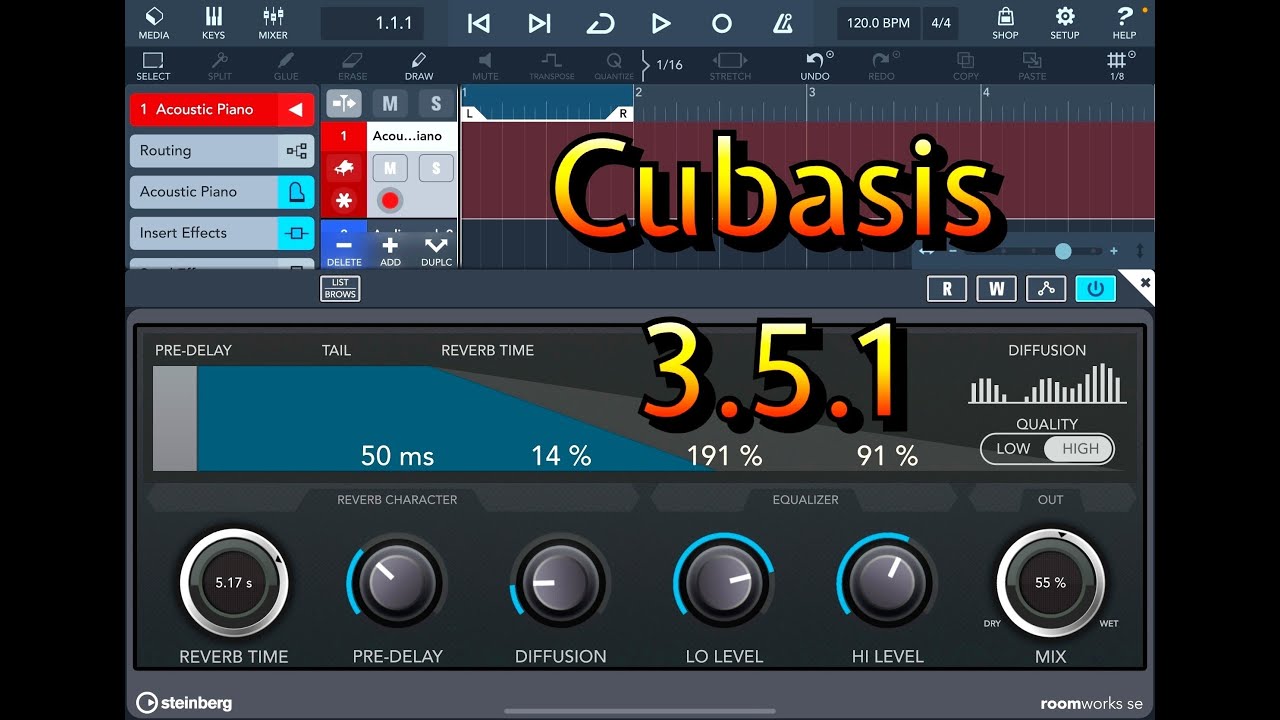Click the right locator R marker
Viewport: 1280px width, 720px height.
(x=623, y=114)
